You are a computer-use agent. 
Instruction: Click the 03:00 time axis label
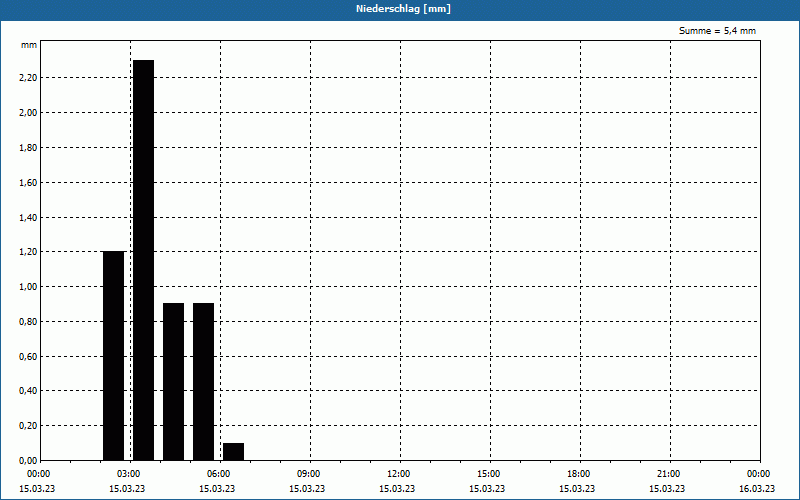point(129,474)
